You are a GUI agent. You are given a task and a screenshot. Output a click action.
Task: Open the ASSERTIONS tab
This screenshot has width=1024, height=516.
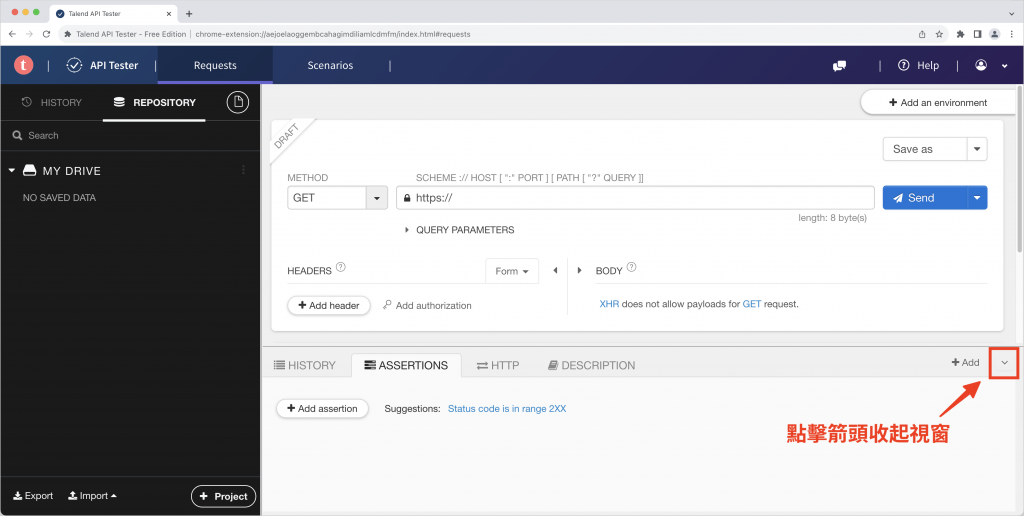tap(406, 365)
